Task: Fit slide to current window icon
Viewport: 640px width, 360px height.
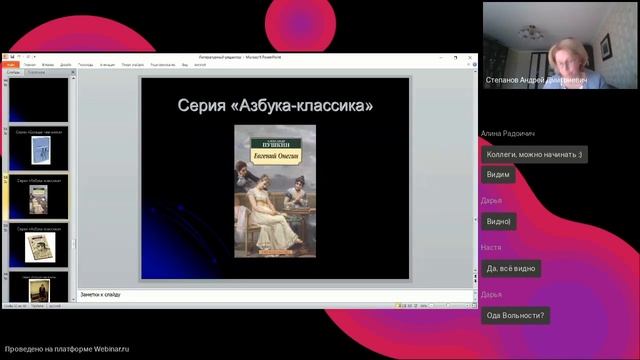Action: (474, 306)
